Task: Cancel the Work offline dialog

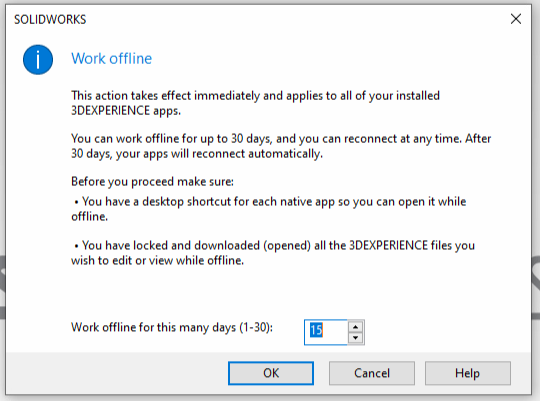Action: pos(372,373)
